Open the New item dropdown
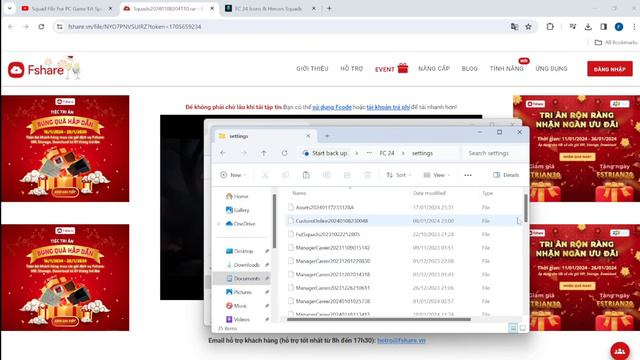640x360 pixels. pyautogui.click(x=233, y=175)
